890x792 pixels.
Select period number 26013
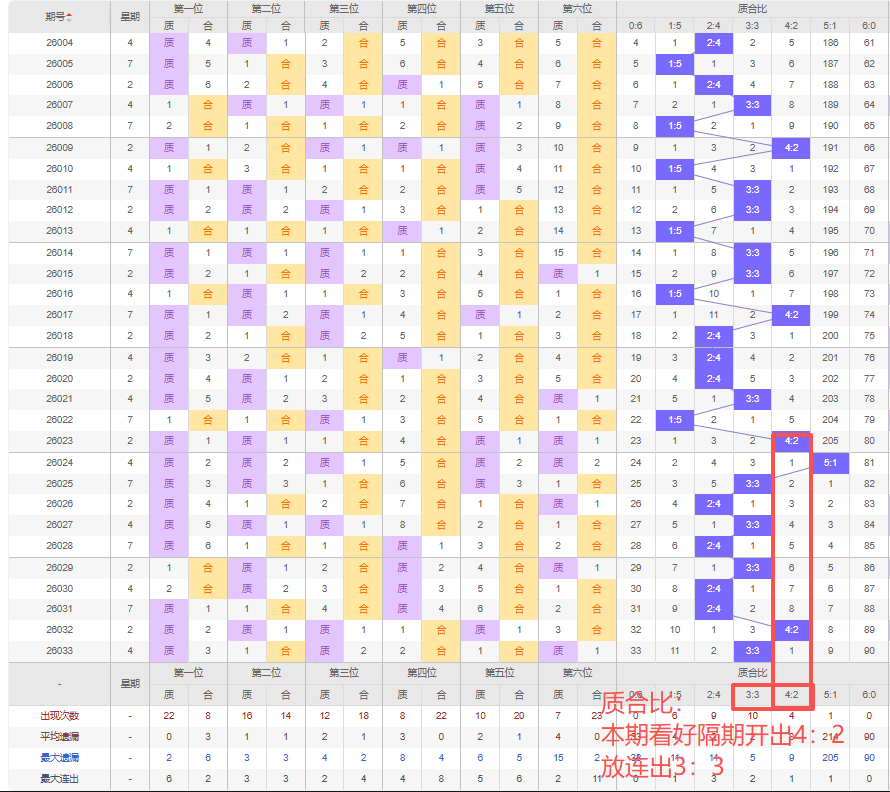(x=60, y=231)
